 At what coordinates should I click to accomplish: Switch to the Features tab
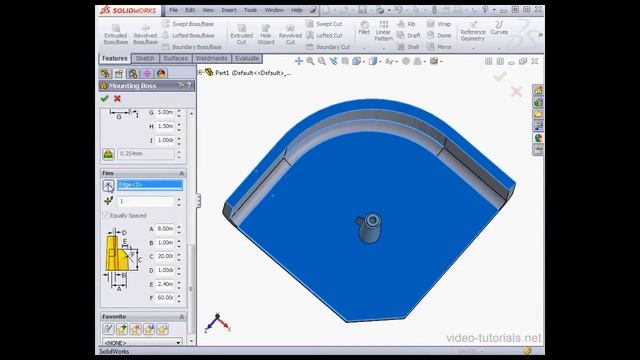pyautogui.click(x=115, y=58)
